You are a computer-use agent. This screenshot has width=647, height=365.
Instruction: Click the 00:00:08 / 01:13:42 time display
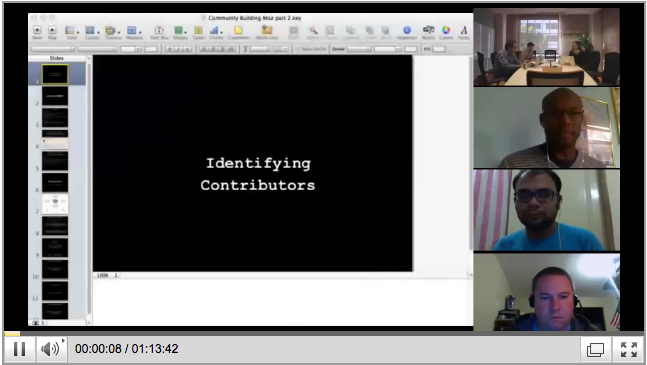127,349
